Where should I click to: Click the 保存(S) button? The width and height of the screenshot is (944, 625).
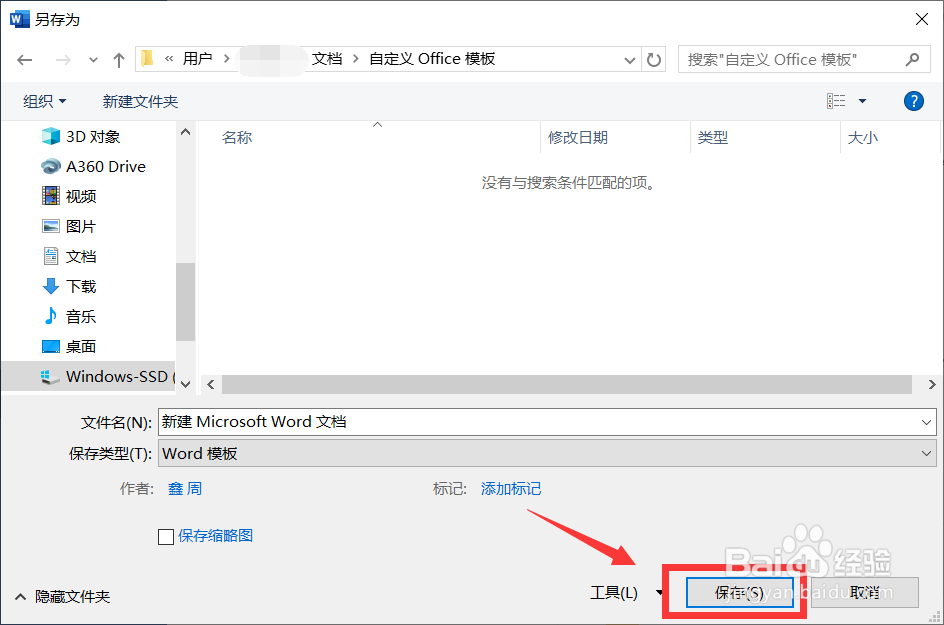point(739,592)
